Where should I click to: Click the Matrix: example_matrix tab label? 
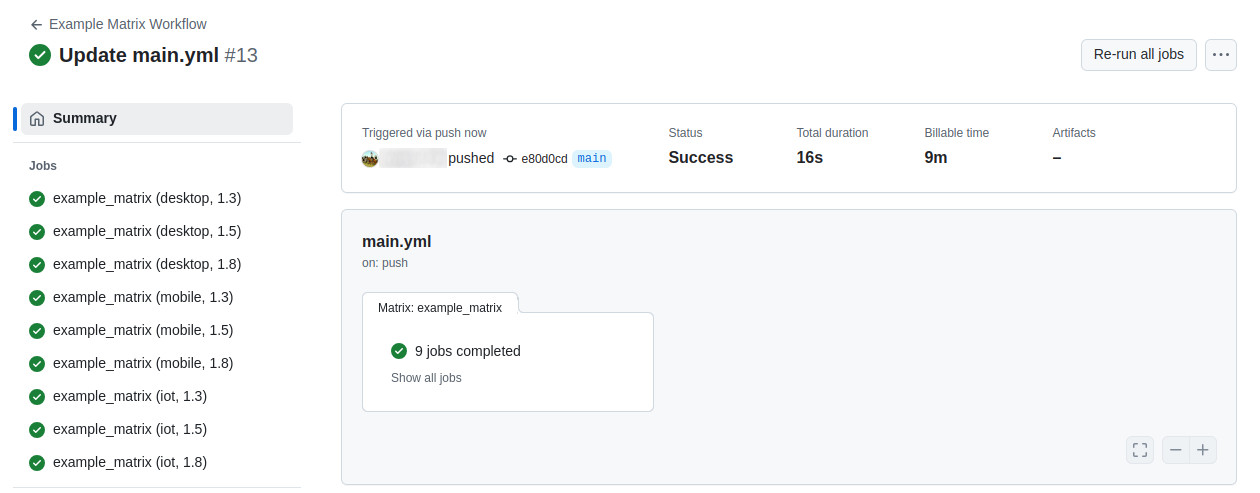tap(440, 308)
